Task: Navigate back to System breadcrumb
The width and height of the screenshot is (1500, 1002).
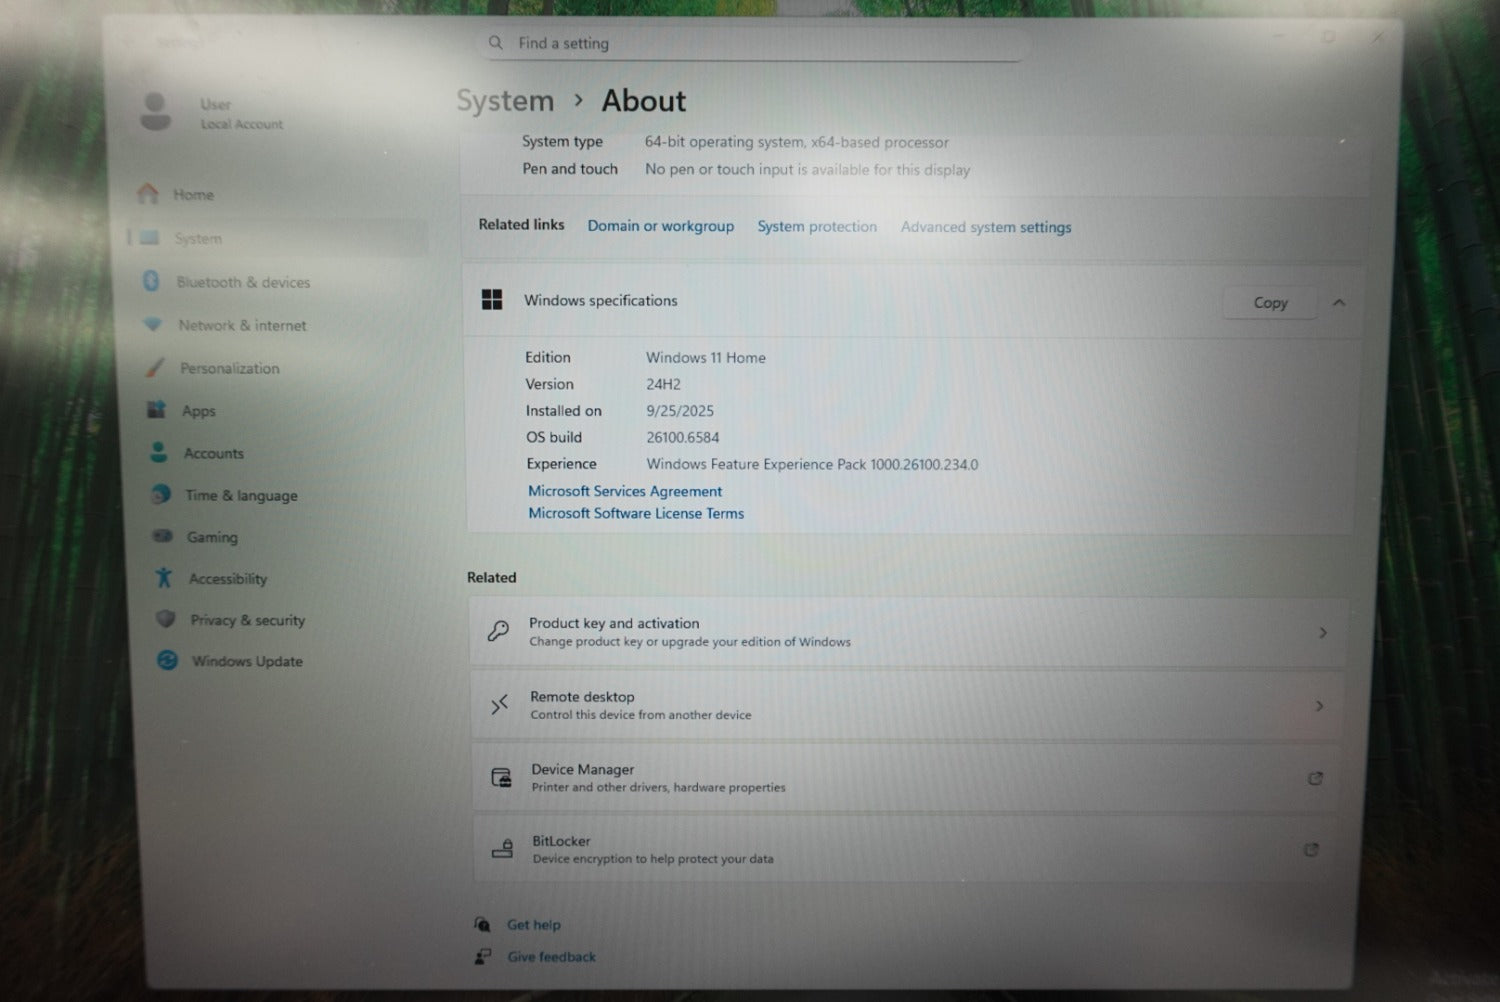Action: [505, 101]
